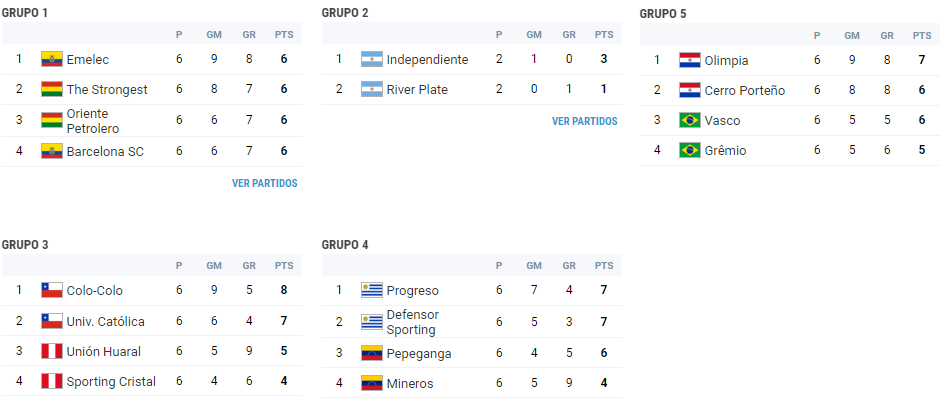The image size is (946, 400).
Task: Click the Unión Huaral Peru flag icon
Action: click(x=52, y=351)
